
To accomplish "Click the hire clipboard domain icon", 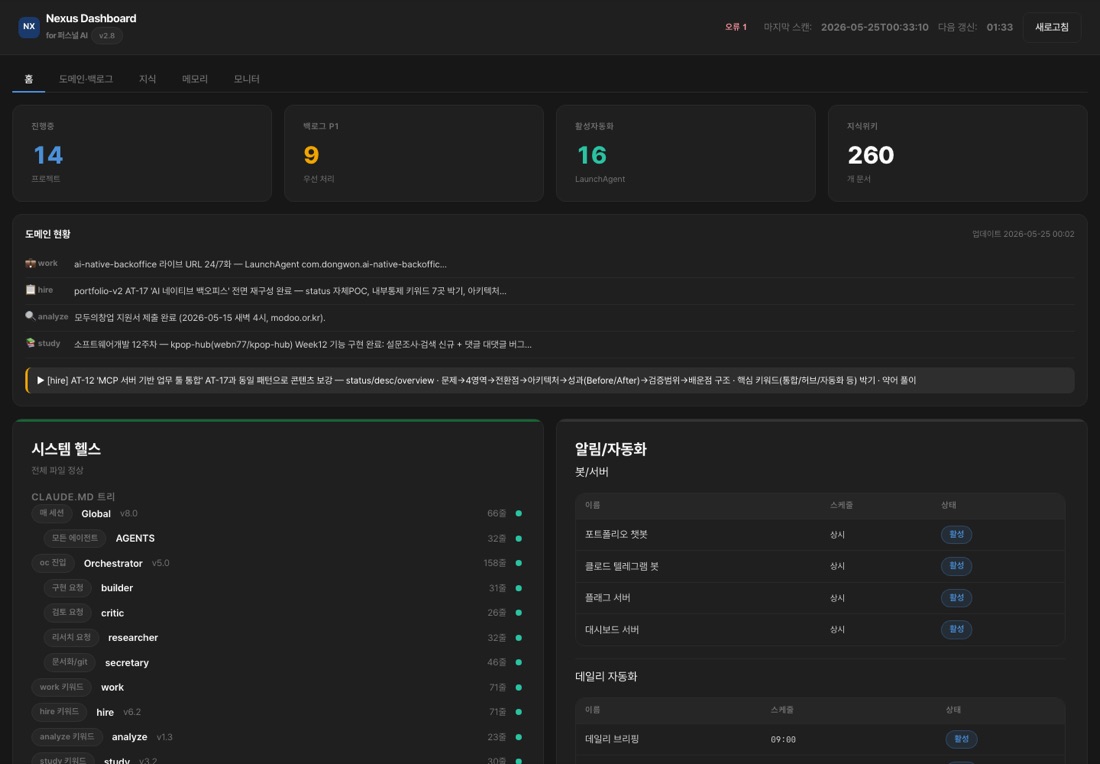I will tap(30, 290).
